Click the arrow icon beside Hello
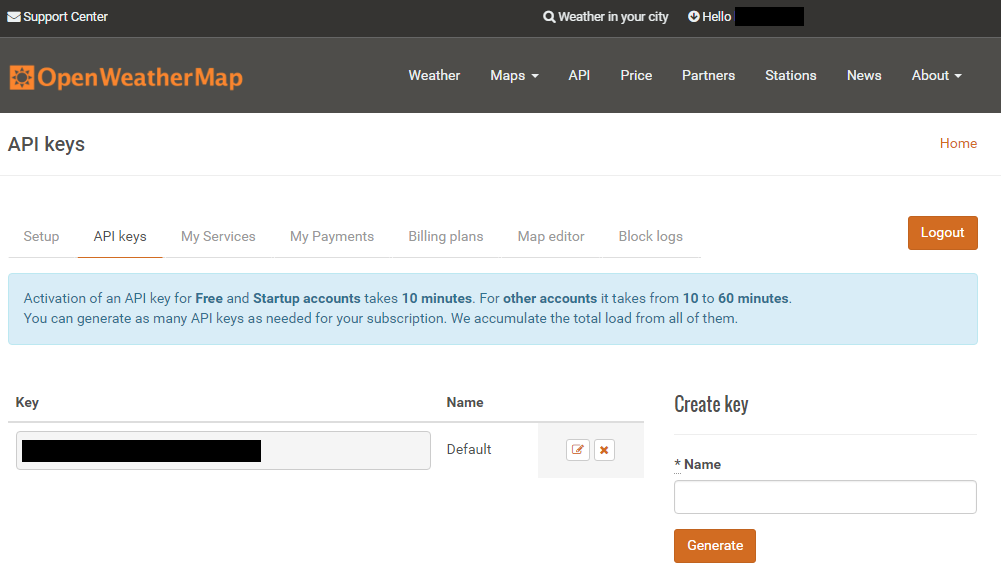This screenshot has height=587, width=1001. click(693, 17)
